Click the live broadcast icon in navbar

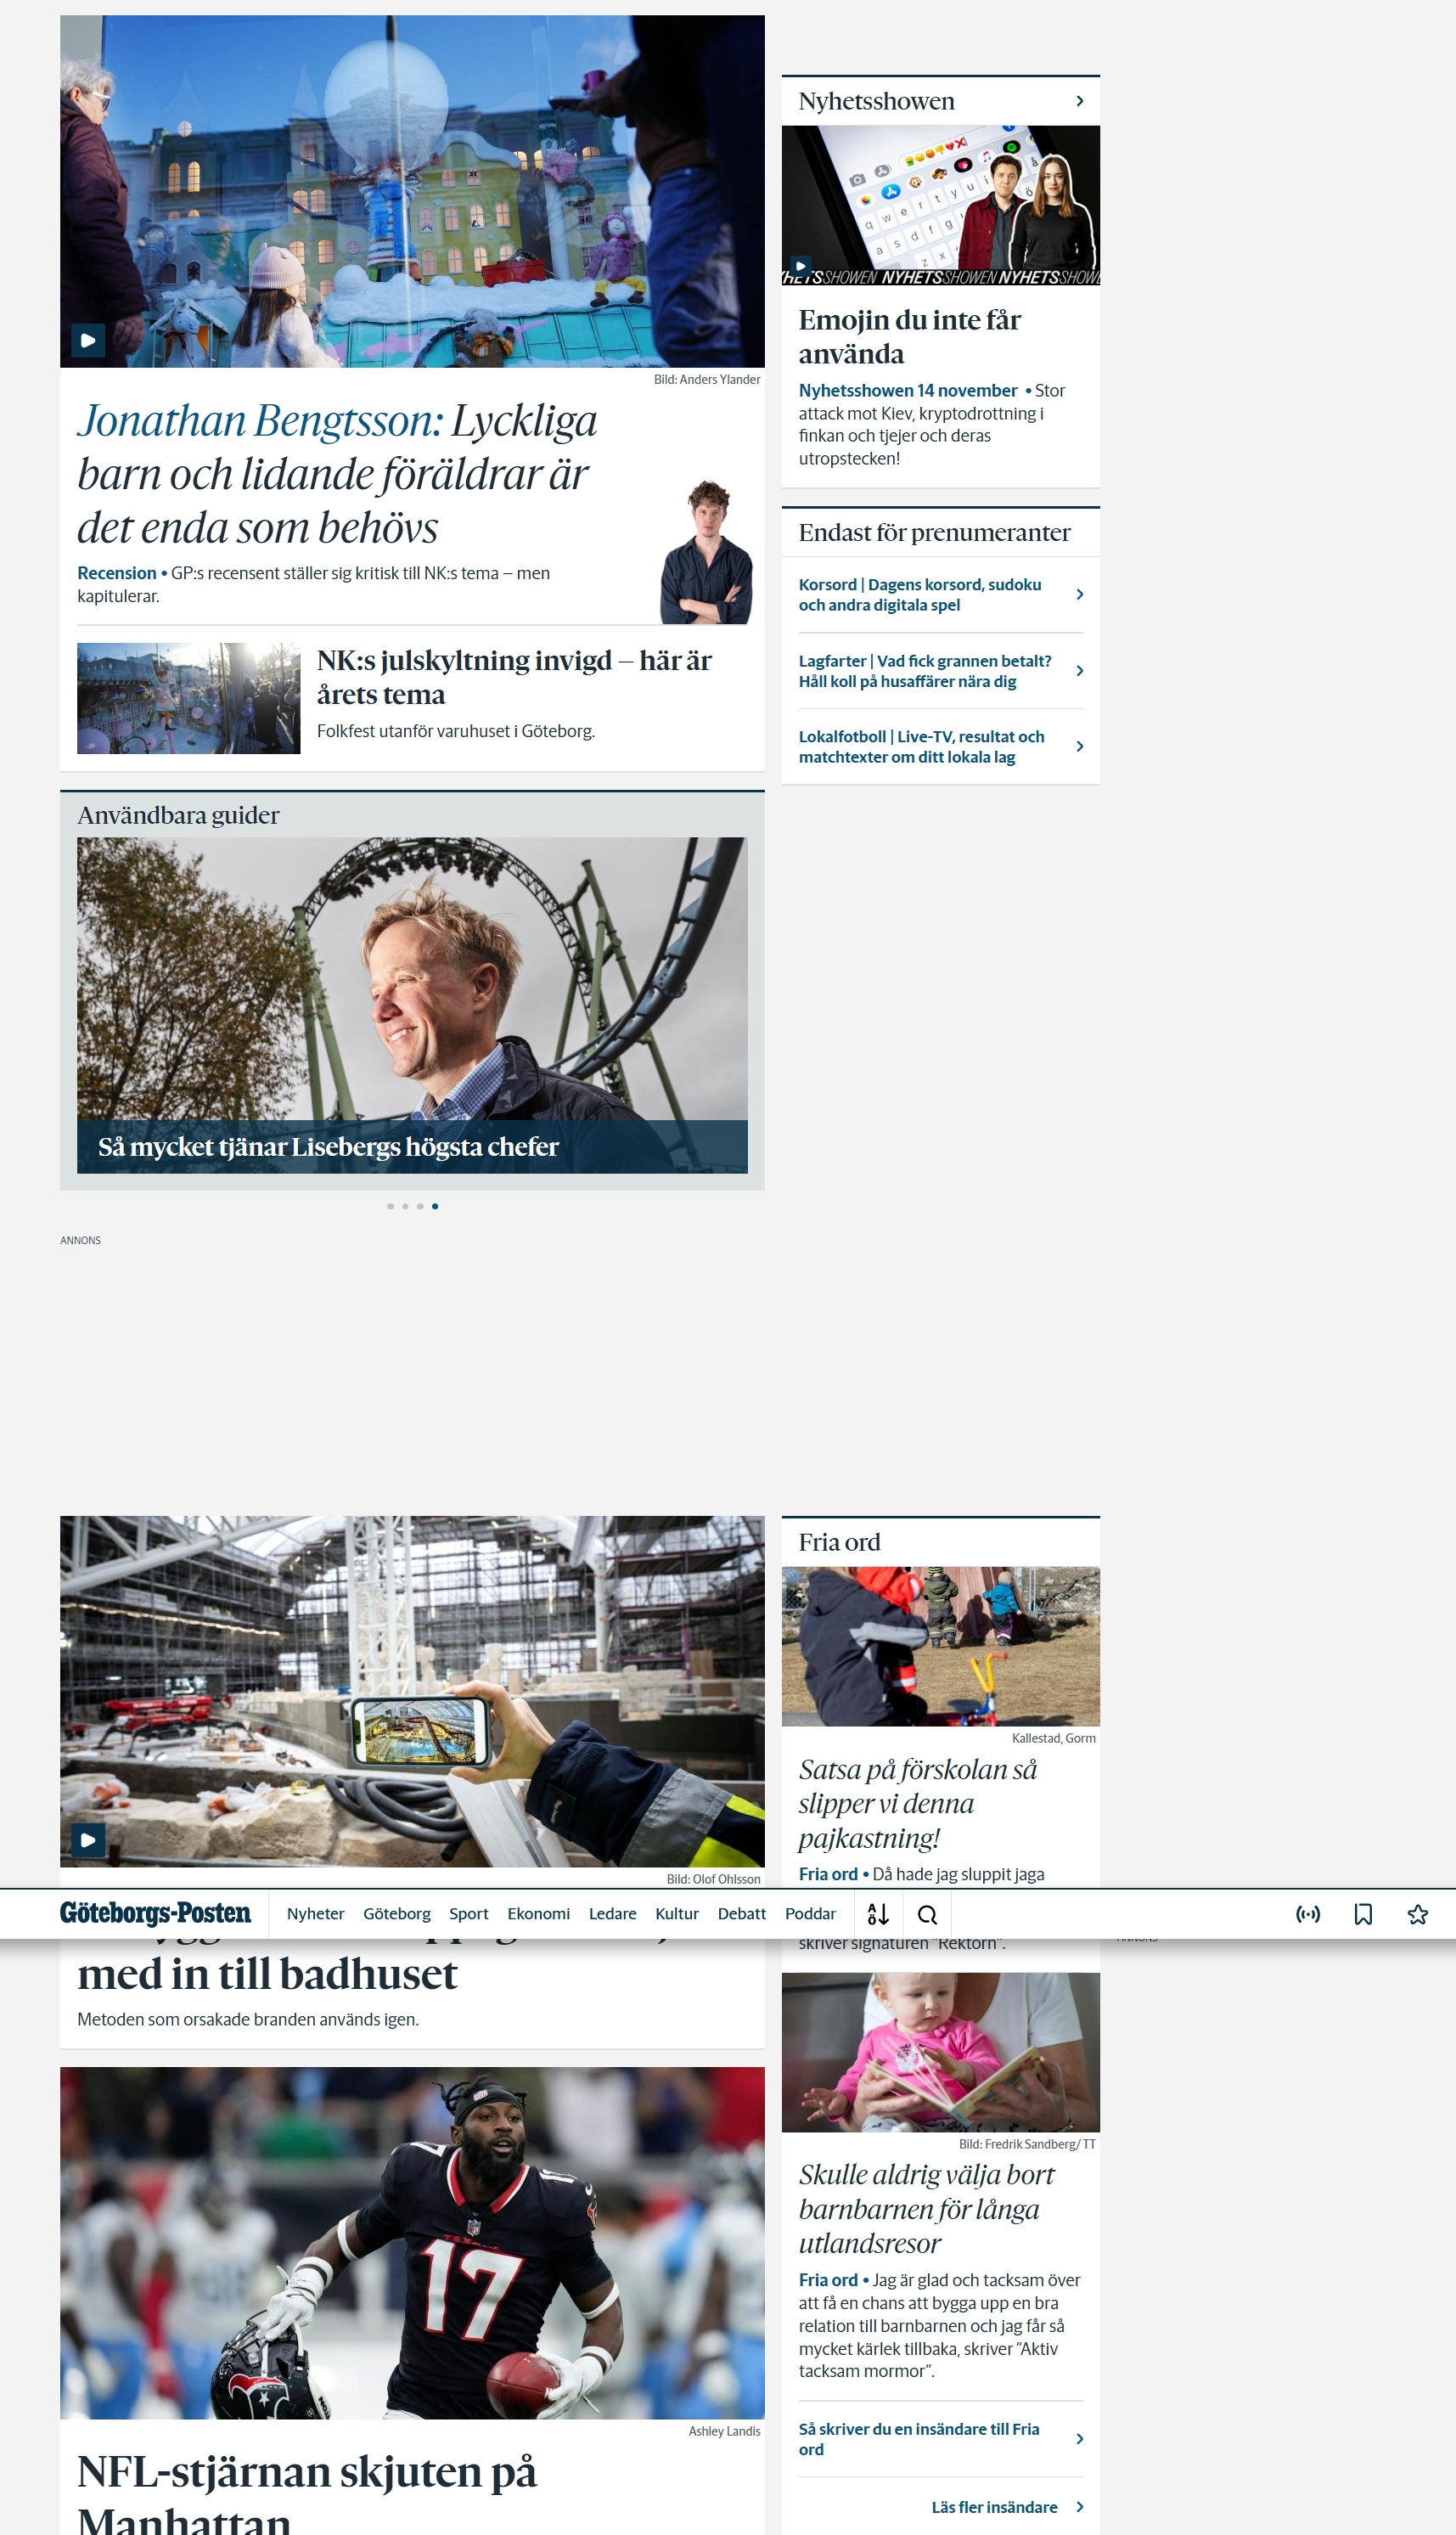(x=1307, y=1914)
